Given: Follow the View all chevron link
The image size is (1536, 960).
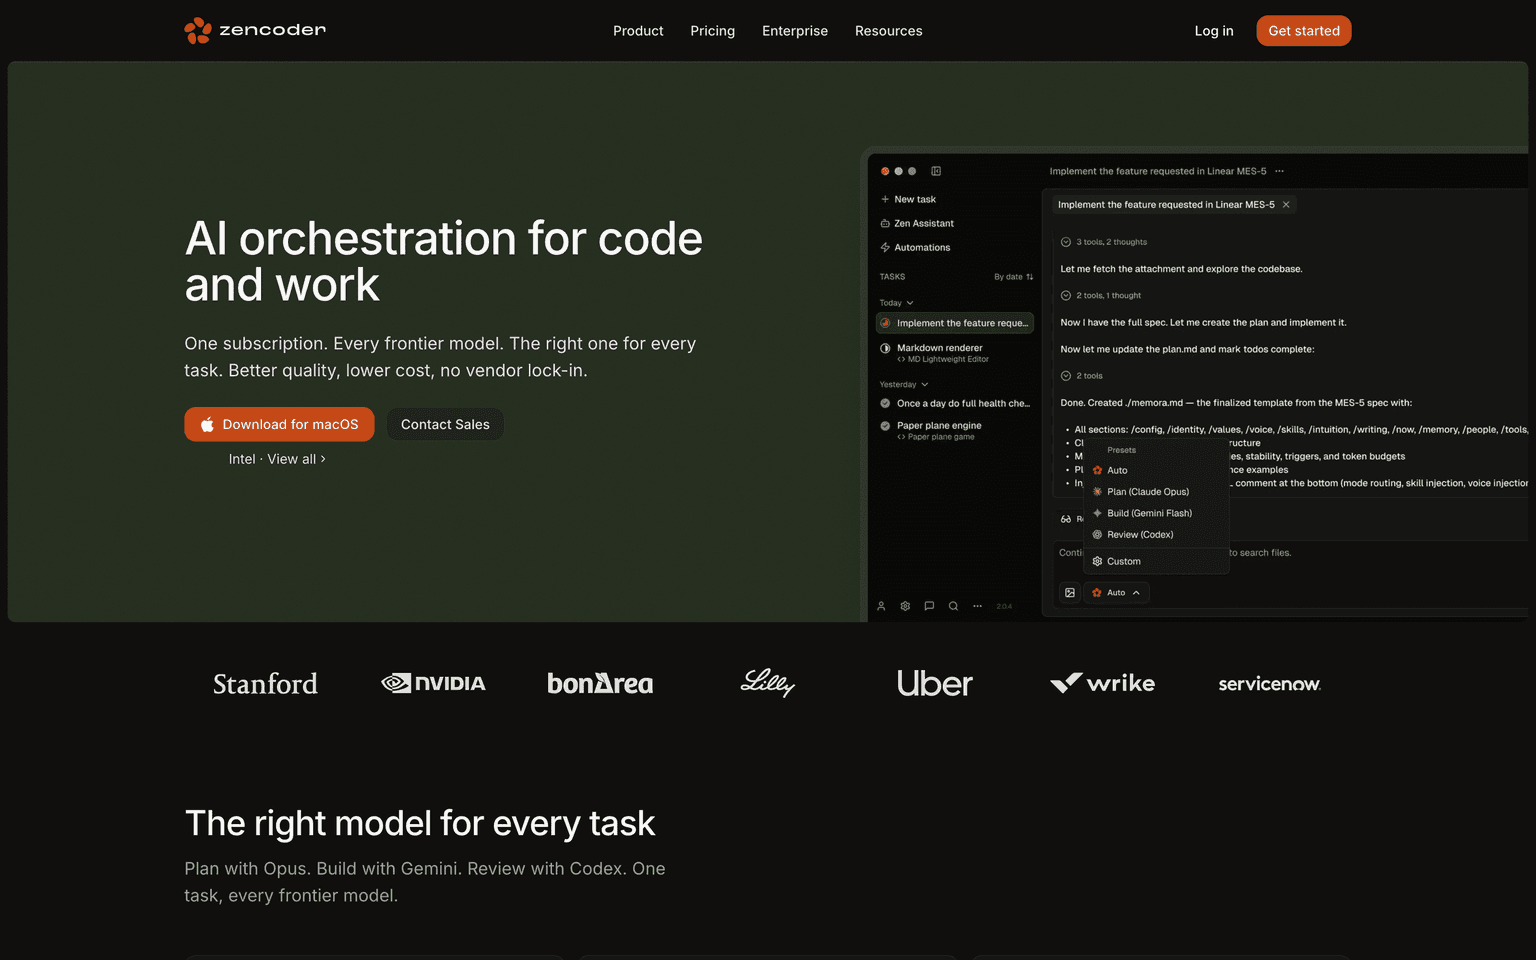Looking at the screenshot, I should pyautogui.click(x=296, y=459).
